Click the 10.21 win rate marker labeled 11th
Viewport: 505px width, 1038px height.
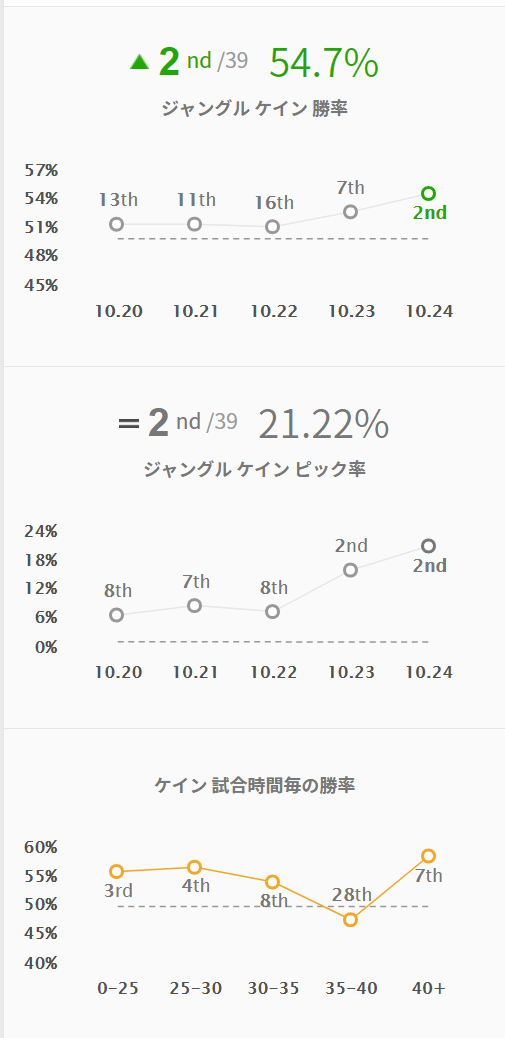pos(195,224)
